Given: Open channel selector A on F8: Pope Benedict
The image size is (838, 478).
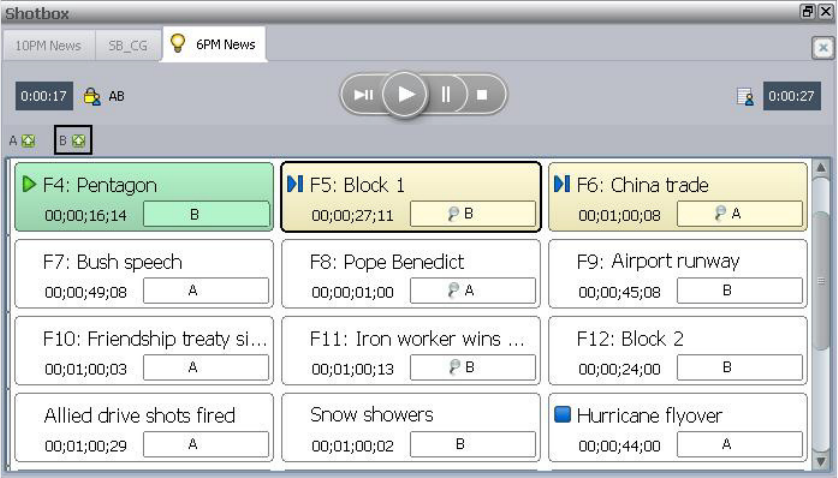Looking at the screenshot, I should point(472,291).
